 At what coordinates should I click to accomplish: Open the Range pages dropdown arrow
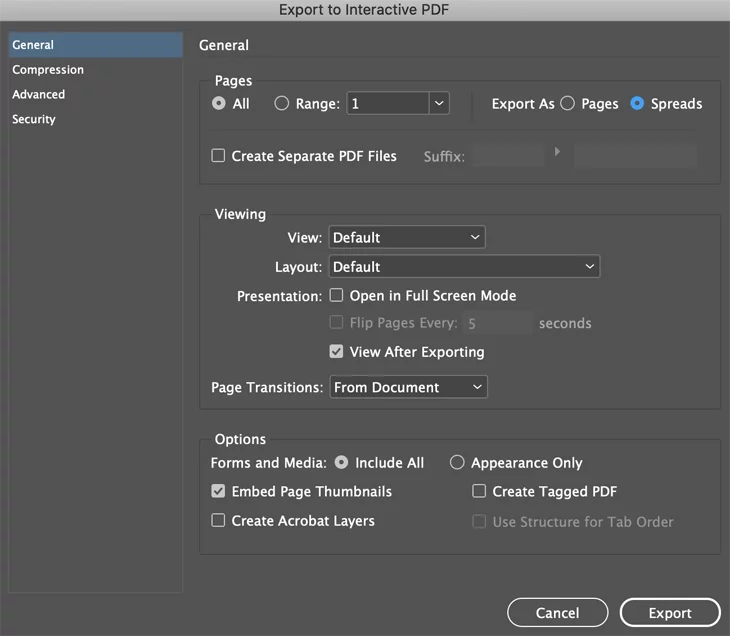coord(439,103)
